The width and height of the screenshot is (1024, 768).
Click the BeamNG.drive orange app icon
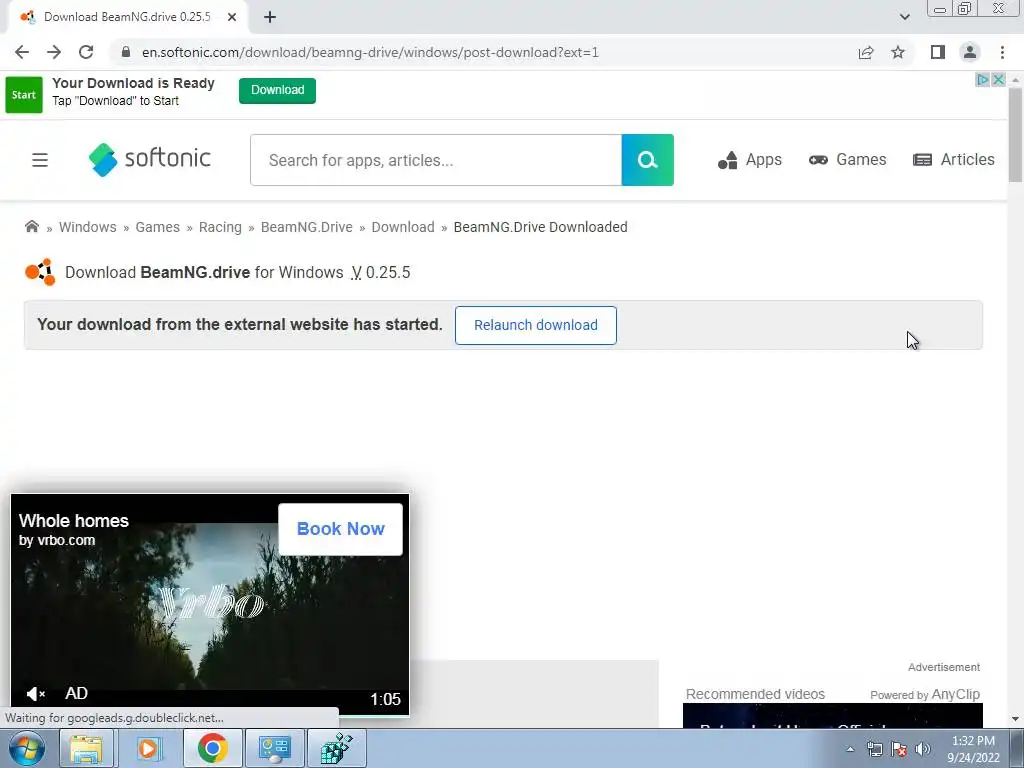click(x=40, y=272)
